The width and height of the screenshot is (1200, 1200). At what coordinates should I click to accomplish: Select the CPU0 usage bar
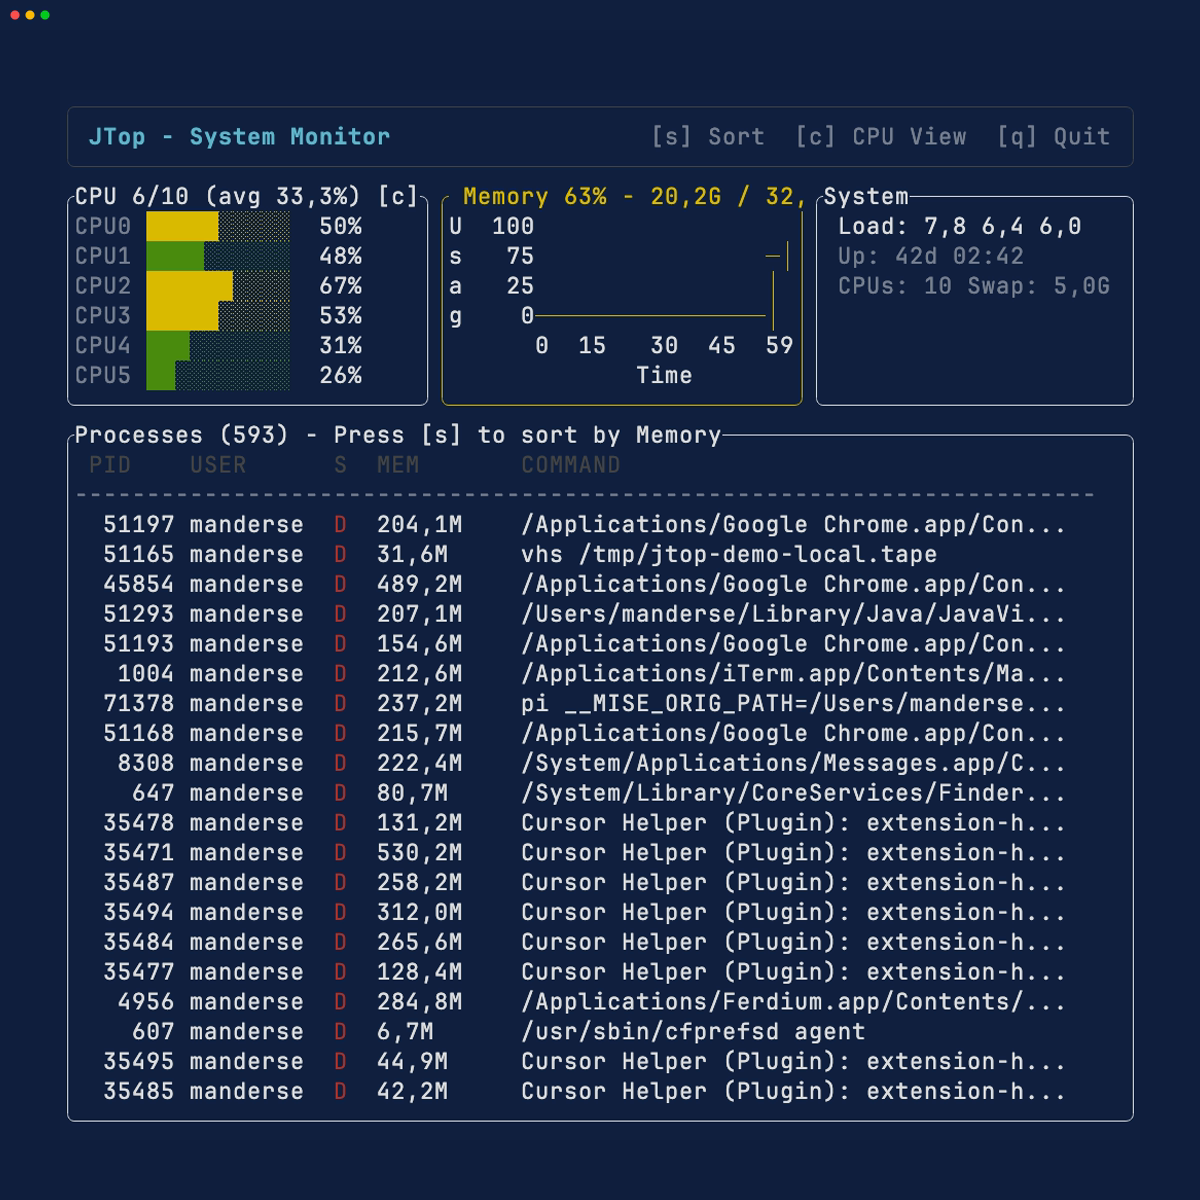pos(218,226)
